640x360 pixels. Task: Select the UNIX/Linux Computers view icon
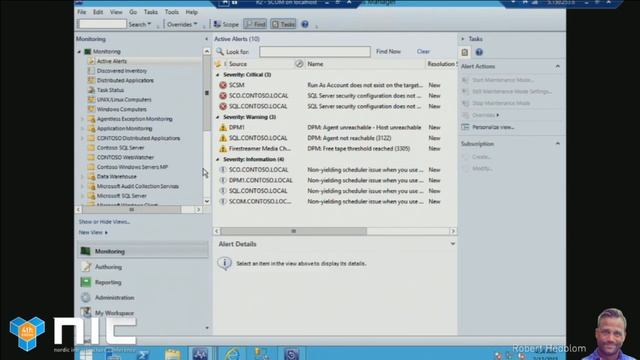(91, 100)
